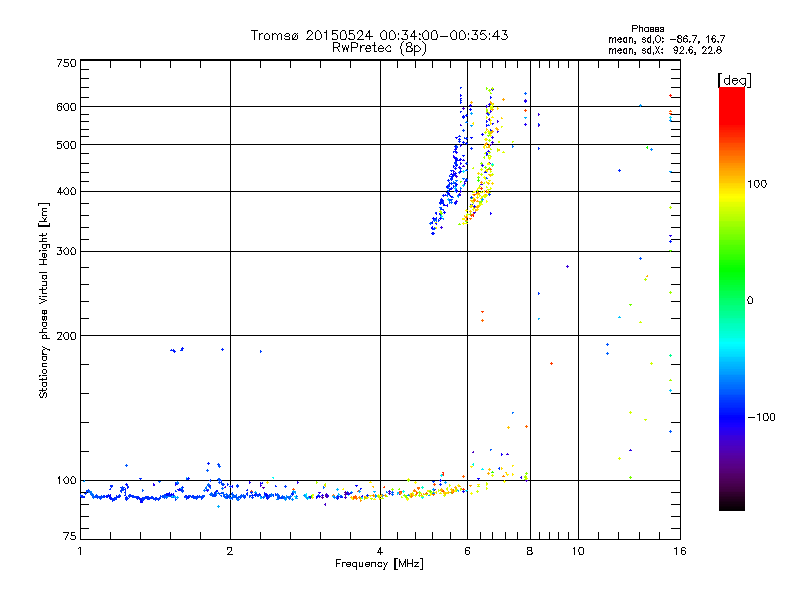Click the 'Stationary phase Virtual Height [km]' axis label
Image resolution: width=800 pixels, height=600 pixels.
coord(44,300)
